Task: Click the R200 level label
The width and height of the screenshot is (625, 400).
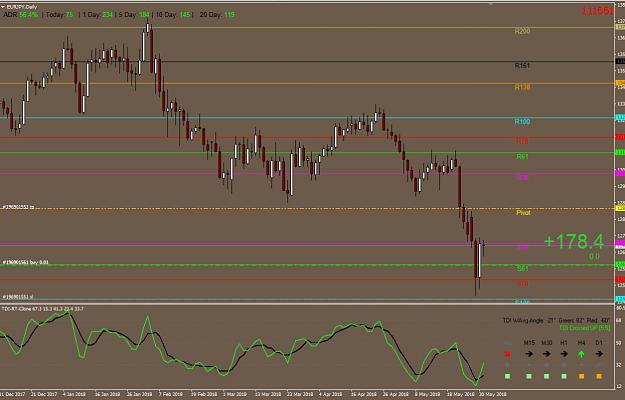Action: click(x=522, y=31)
